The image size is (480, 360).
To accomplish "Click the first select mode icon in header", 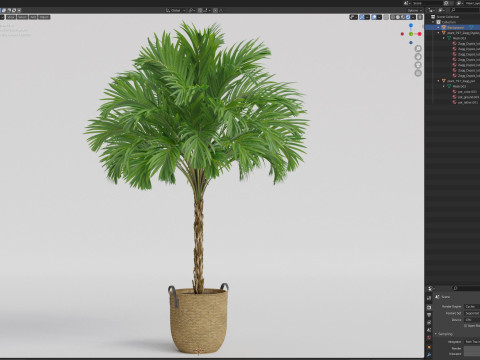I will (x=4, y=11).
